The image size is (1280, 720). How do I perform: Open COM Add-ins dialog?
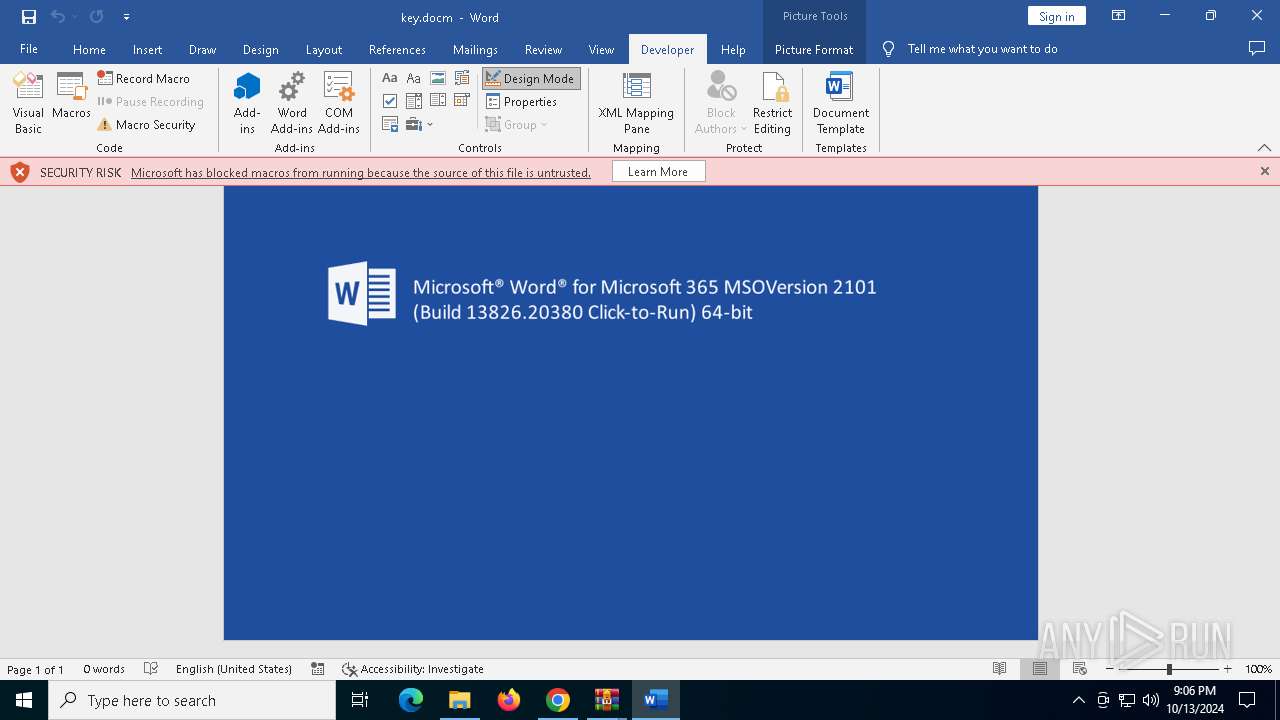coord(339,103)
